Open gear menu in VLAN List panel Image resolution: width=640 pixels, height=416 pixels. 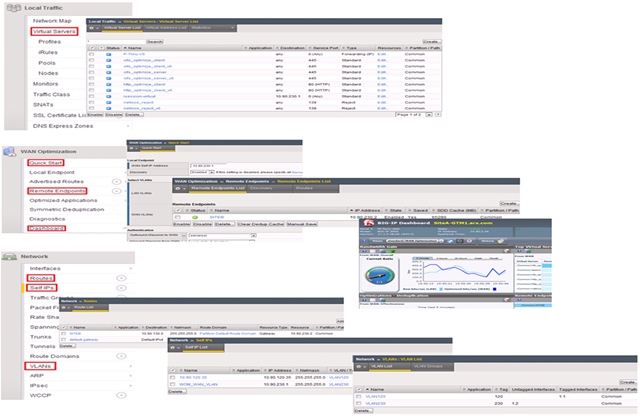[361, 367]
